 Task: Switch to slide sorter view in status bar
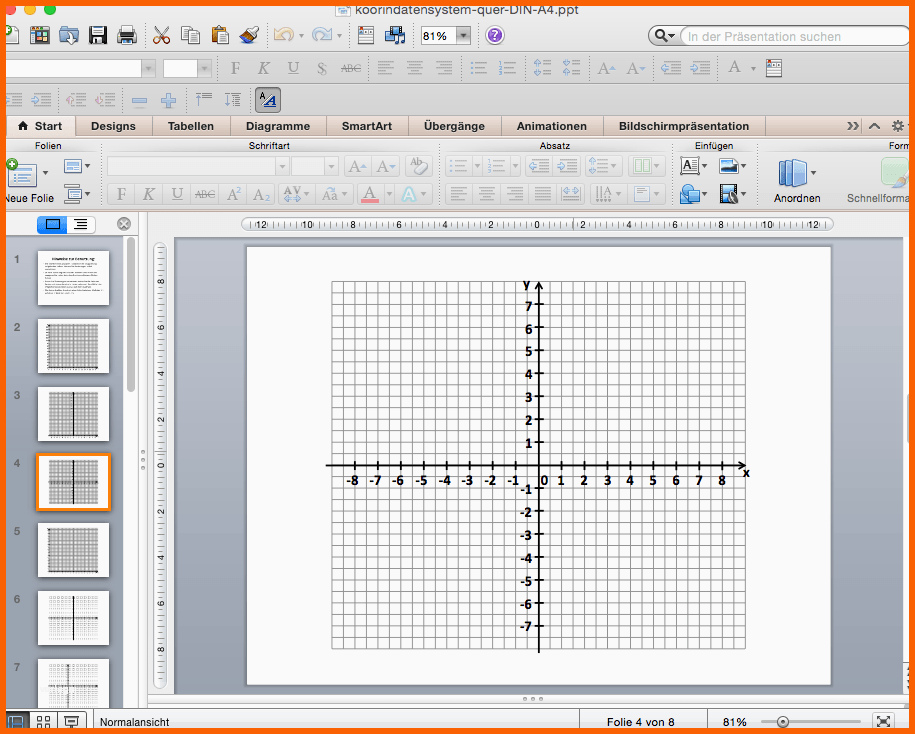43,721
